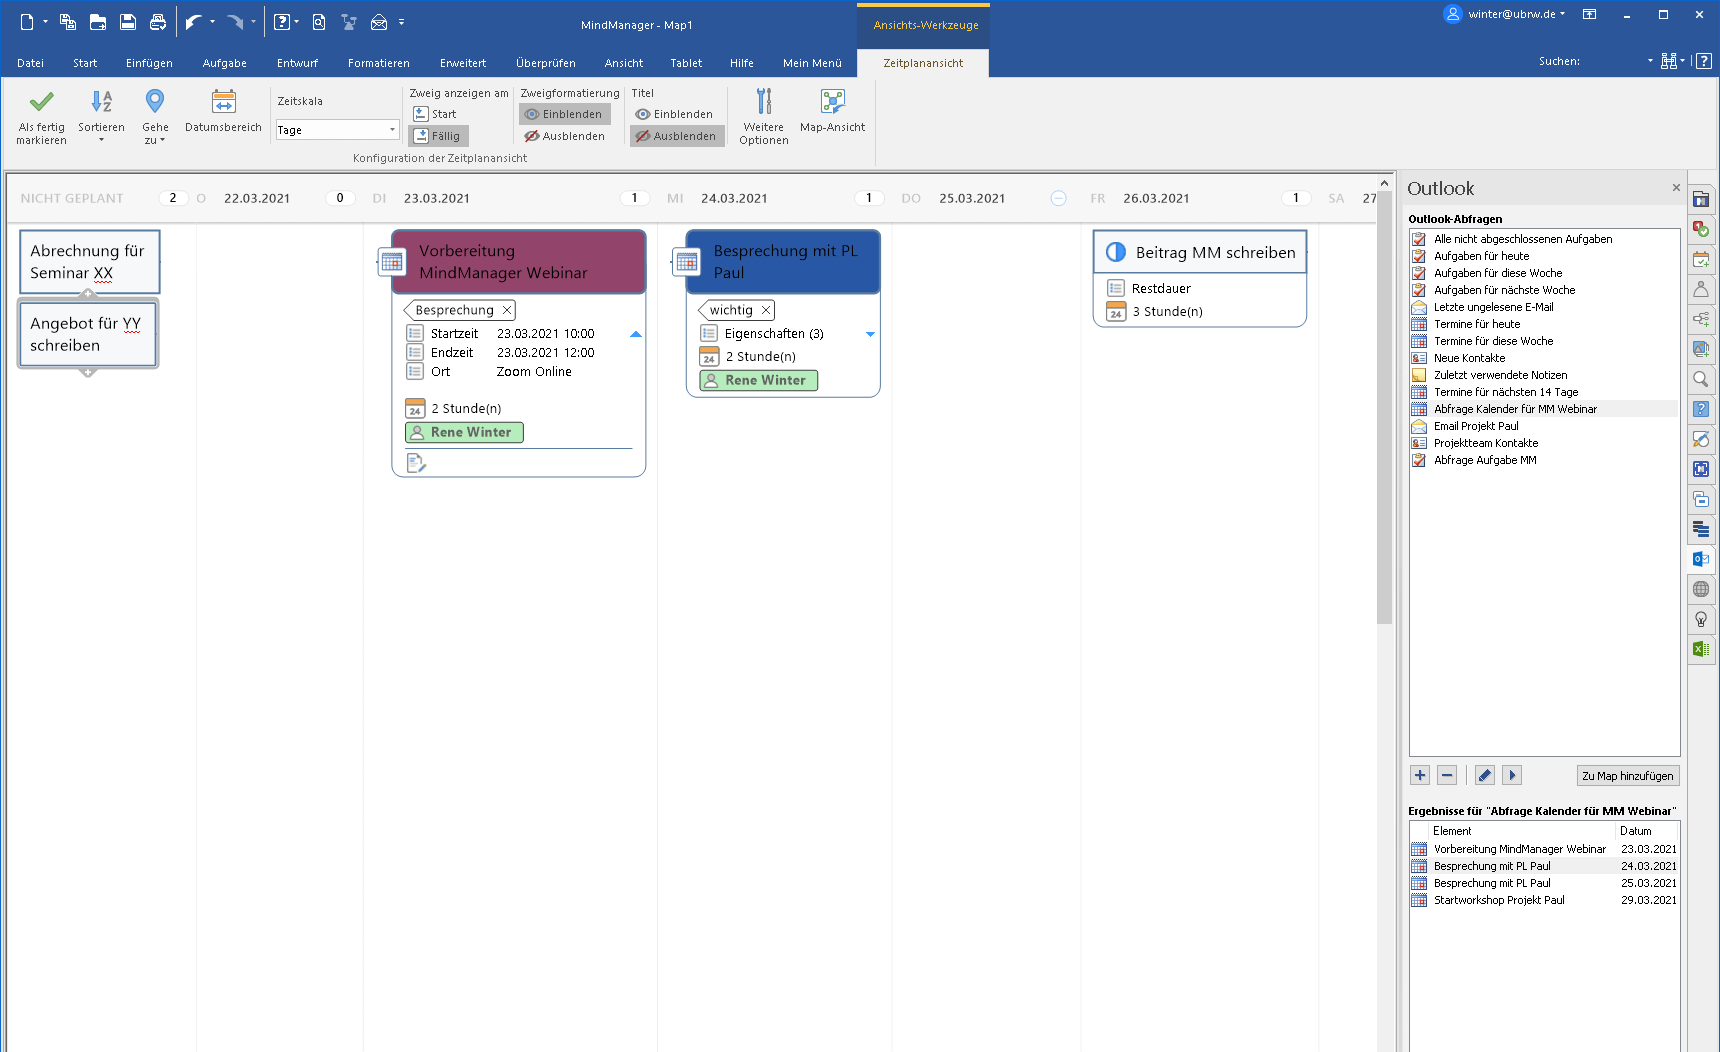This screenshot has height=1052, width=1720.
Task: Select query Email Projekt Paul
Action: coord(1476,426)
